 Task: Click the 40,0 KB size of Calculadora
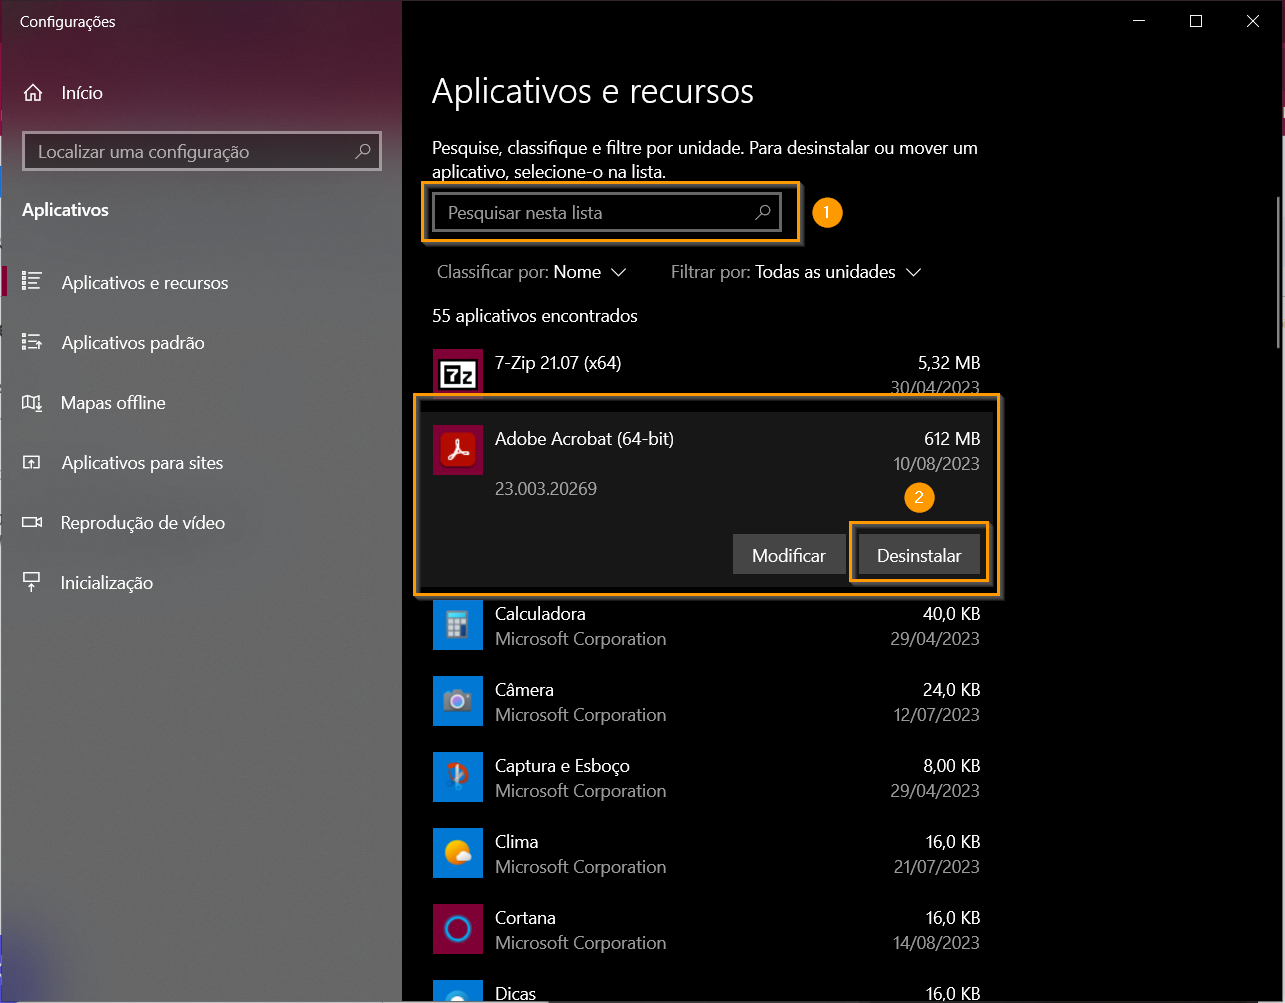coord(951,614)
